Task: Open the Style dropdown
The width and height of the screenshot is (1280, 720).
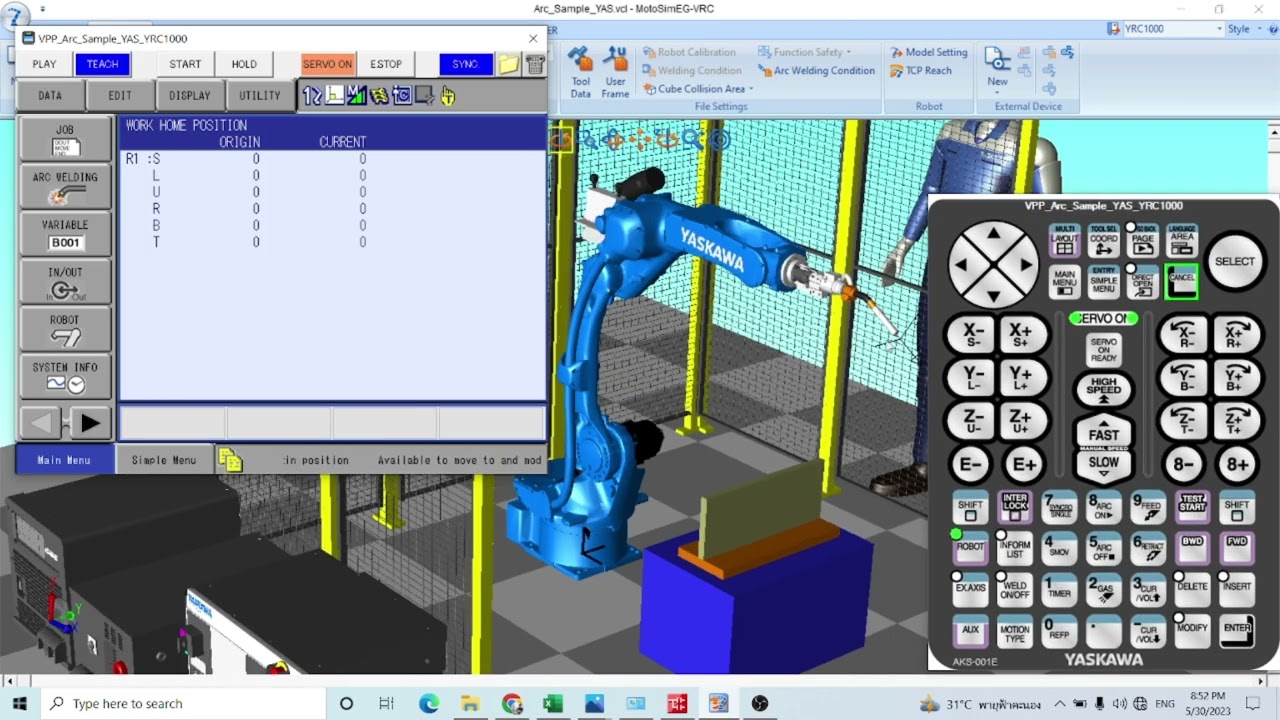Action: [x=1244, y=29]
